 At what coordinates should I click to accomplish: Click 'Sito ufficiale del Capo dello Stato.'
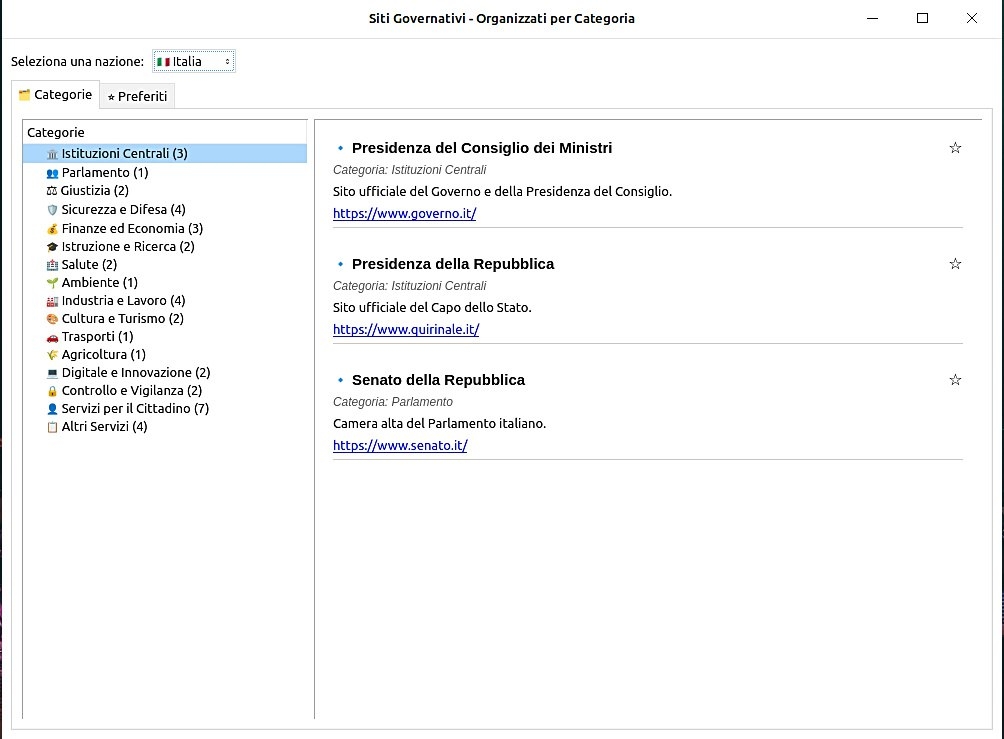(x=432, y=307)
